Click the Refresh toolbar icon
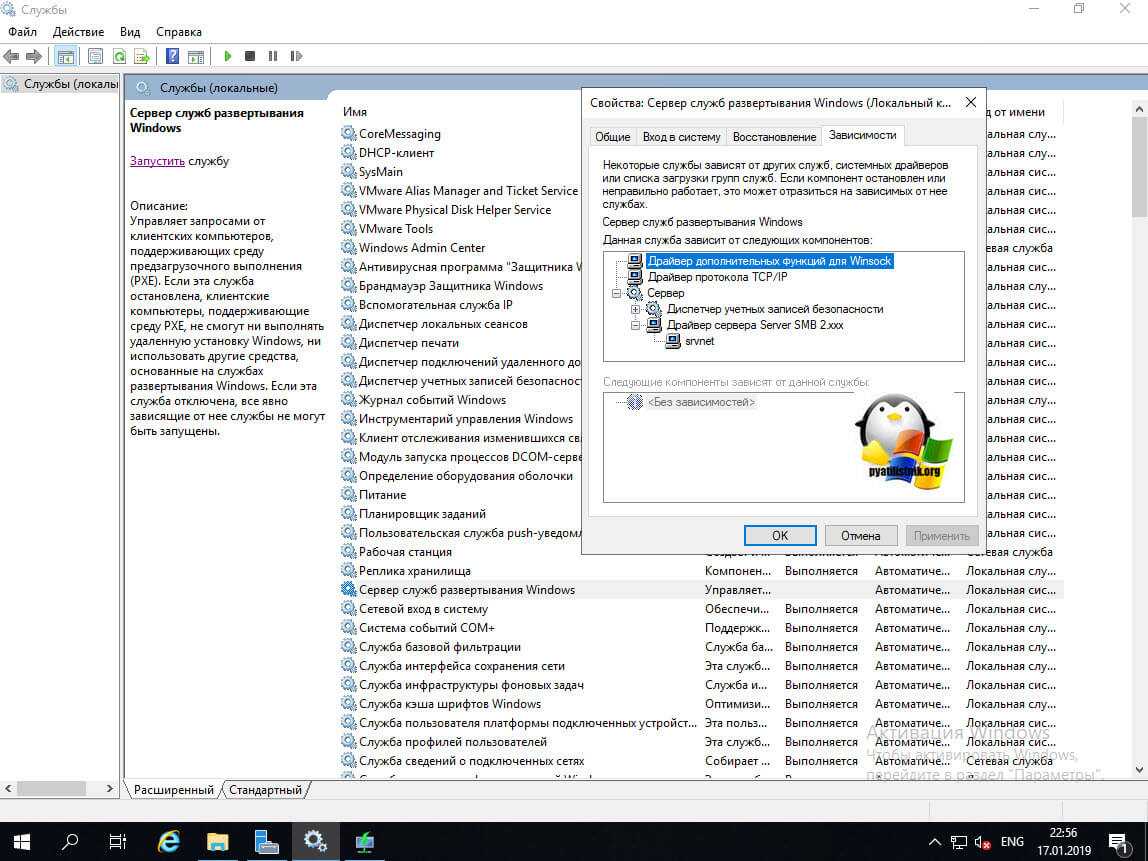Screen dimensions: 1148x861 [119, 57]
